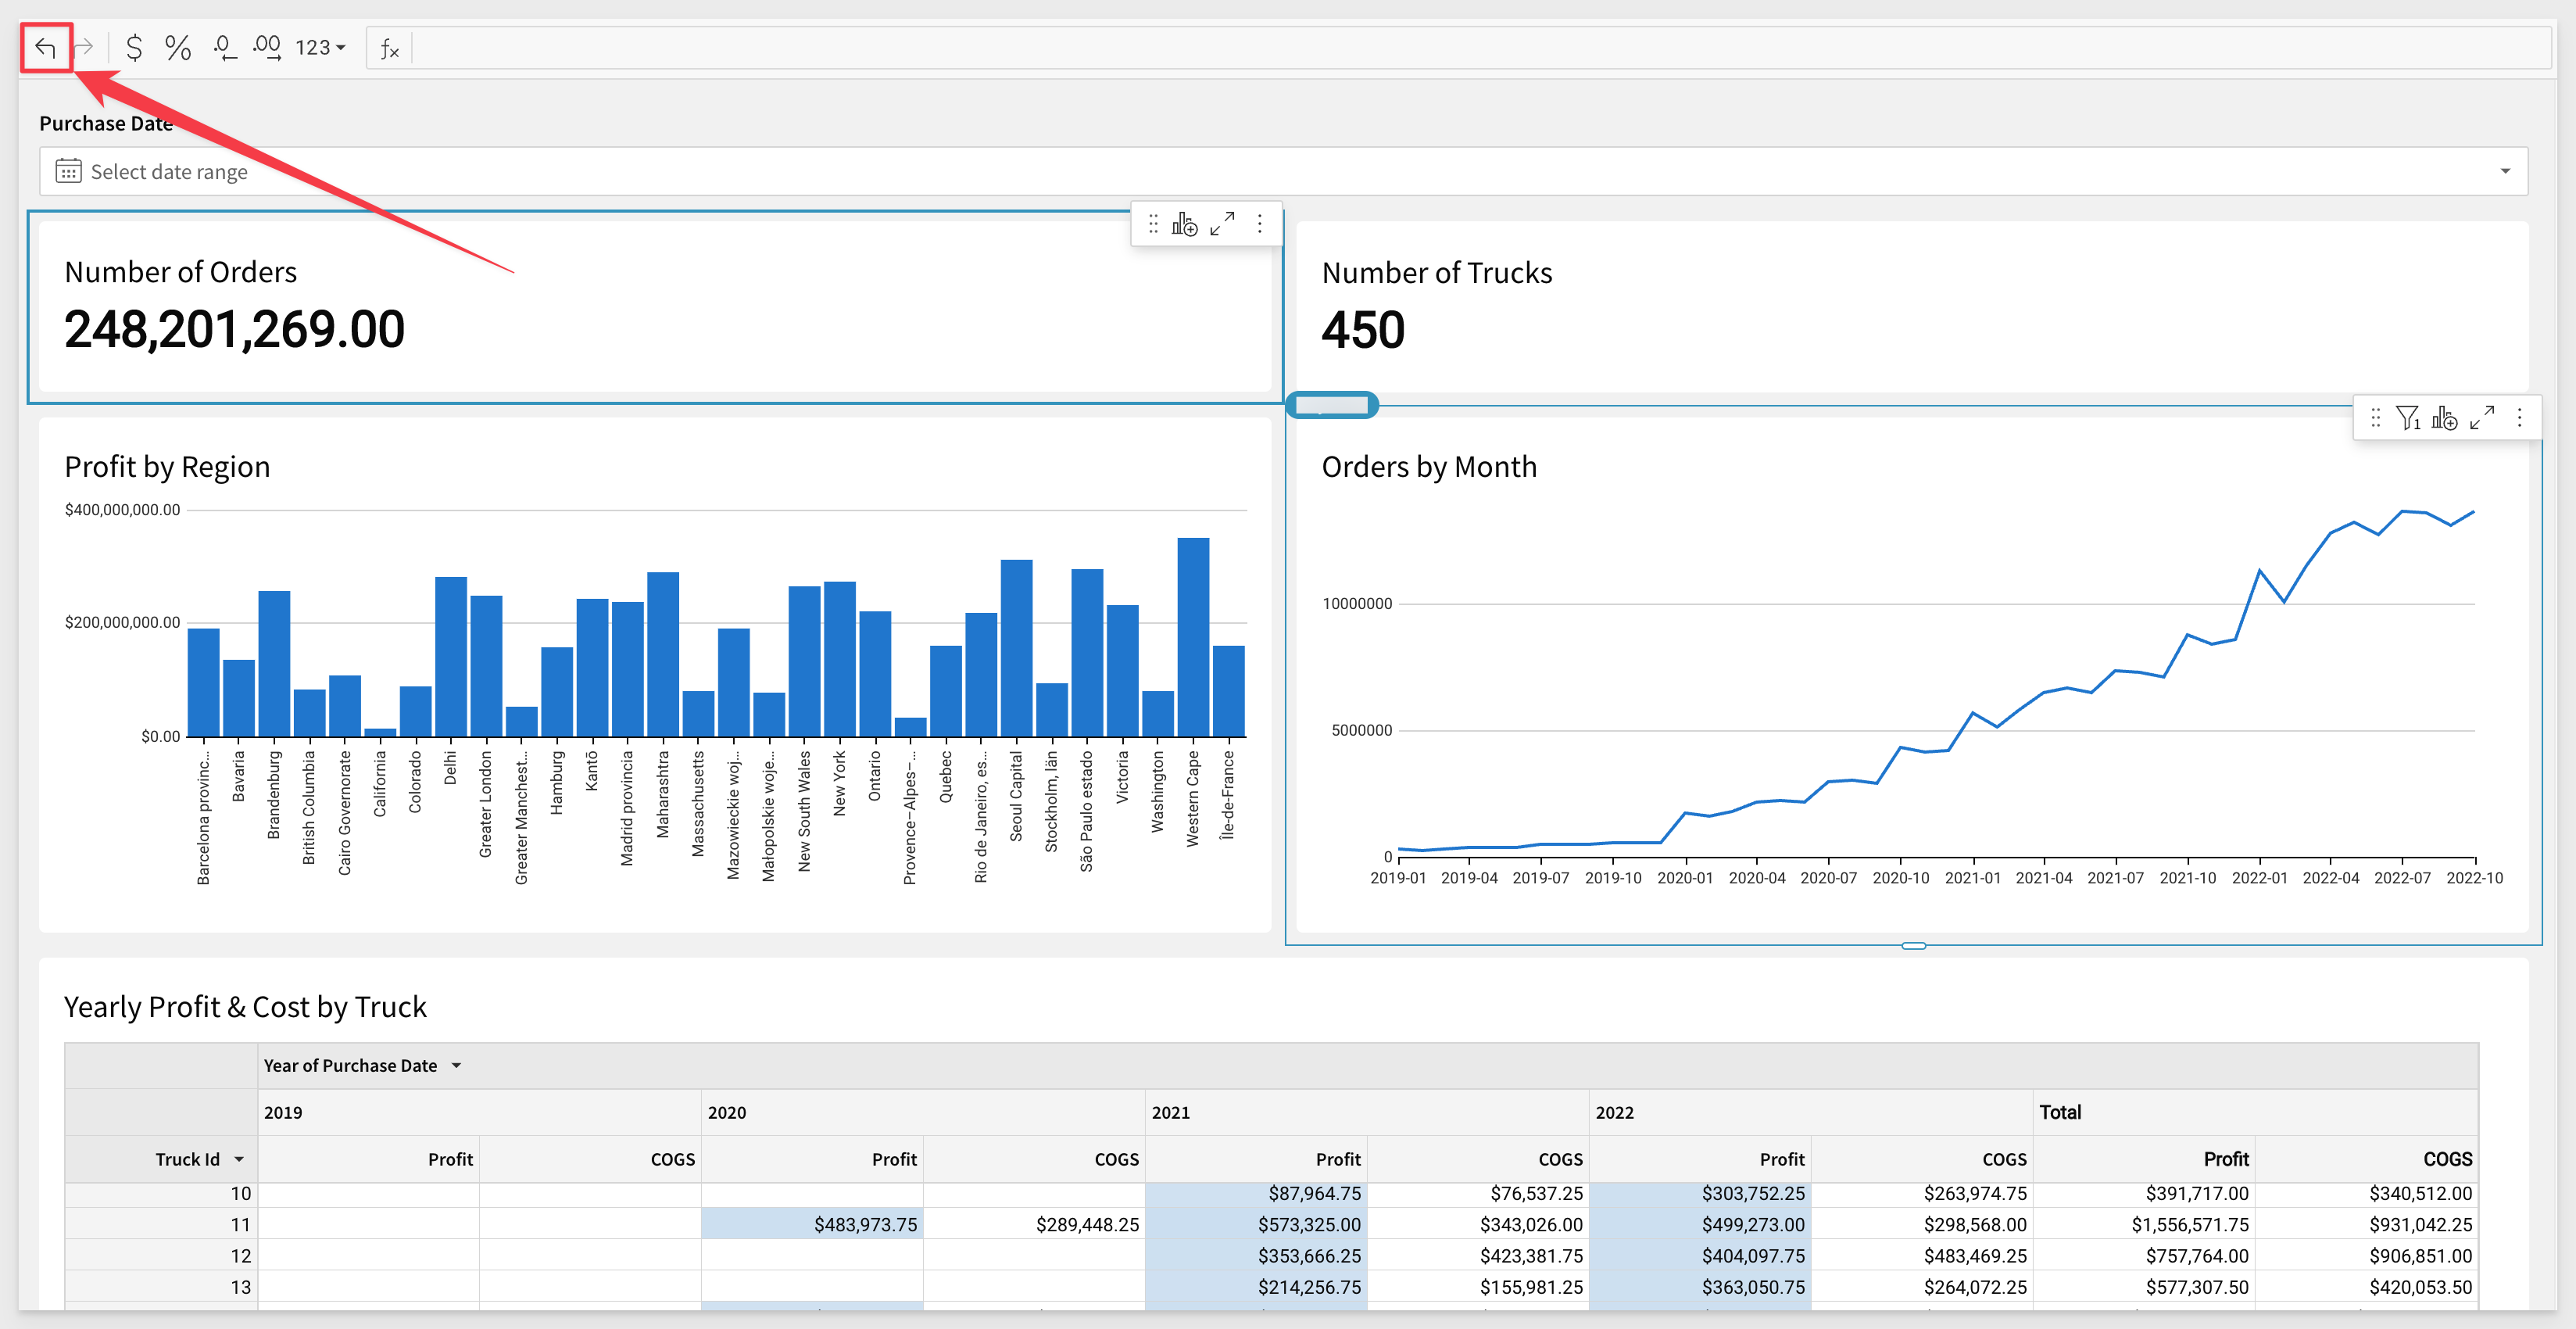Click into the formula bar field

tap(1400, 47)
